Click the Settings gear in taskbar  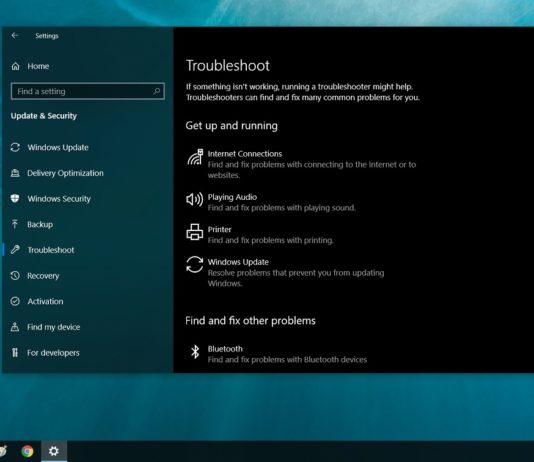(x=54, y=451)
